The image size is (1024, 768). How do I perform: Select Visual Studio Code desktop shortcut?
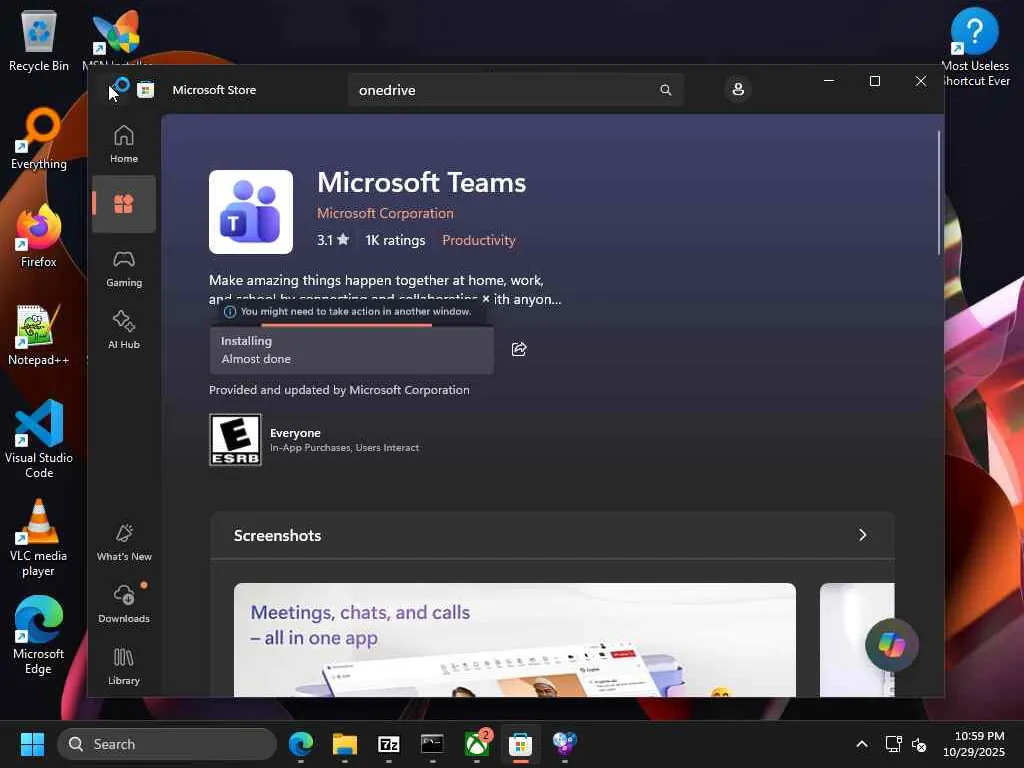39,439
